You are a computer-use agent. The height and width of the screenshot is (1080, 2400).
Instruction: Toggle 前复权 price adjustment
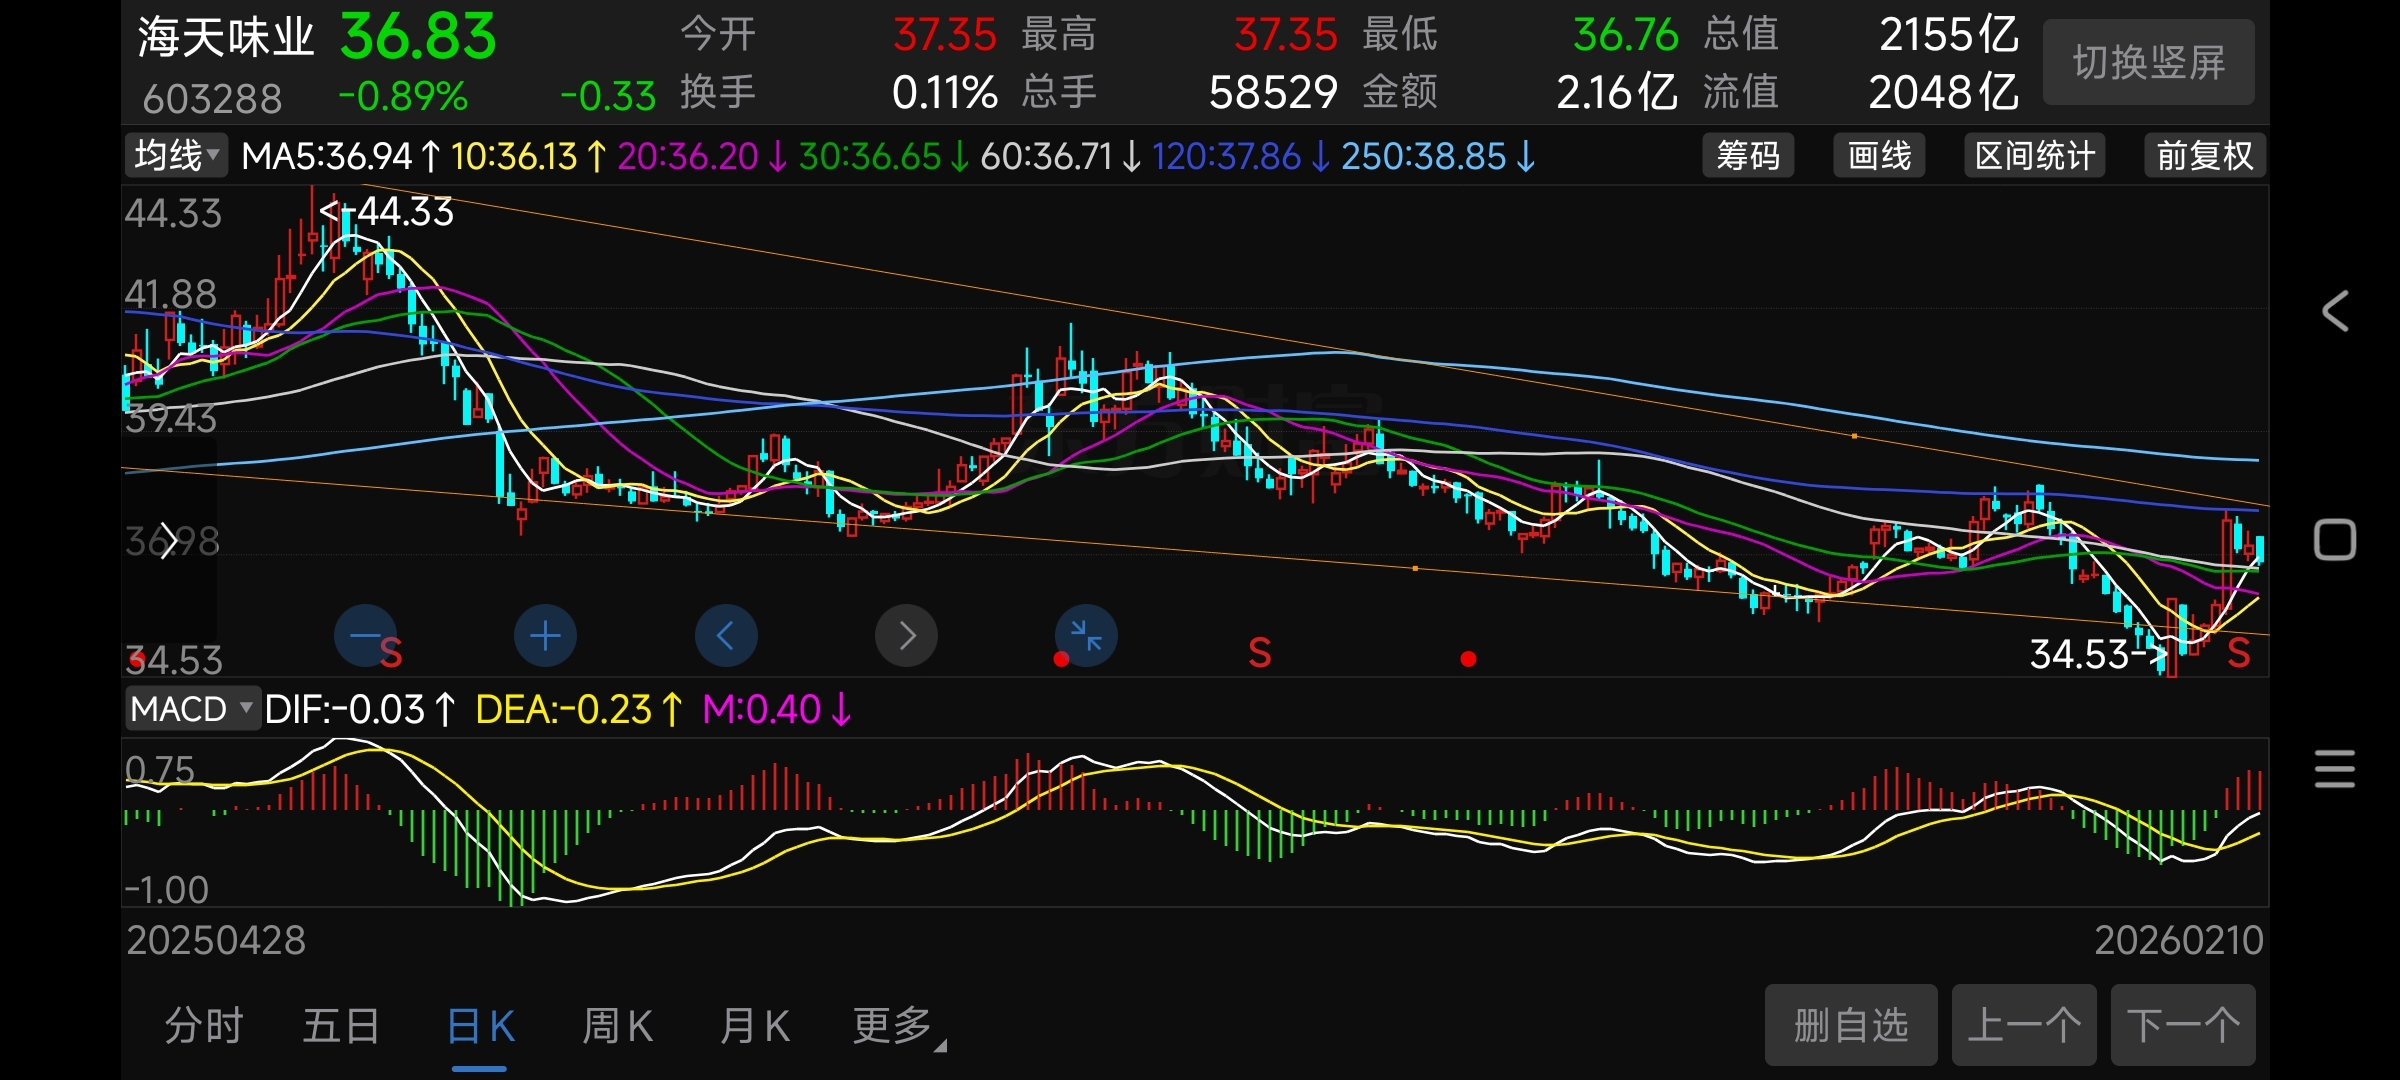click(2205, 156)
